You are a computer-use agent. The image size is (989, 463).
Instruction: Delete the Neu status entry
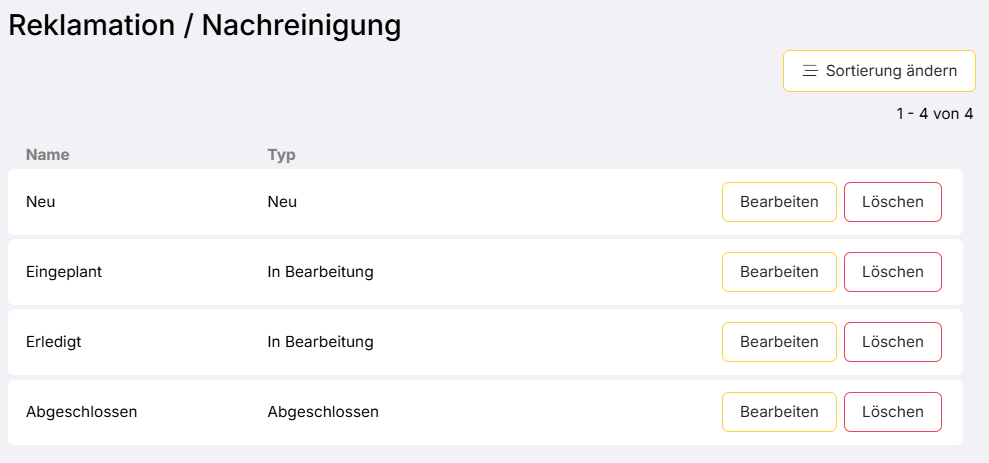coord(892,202)
